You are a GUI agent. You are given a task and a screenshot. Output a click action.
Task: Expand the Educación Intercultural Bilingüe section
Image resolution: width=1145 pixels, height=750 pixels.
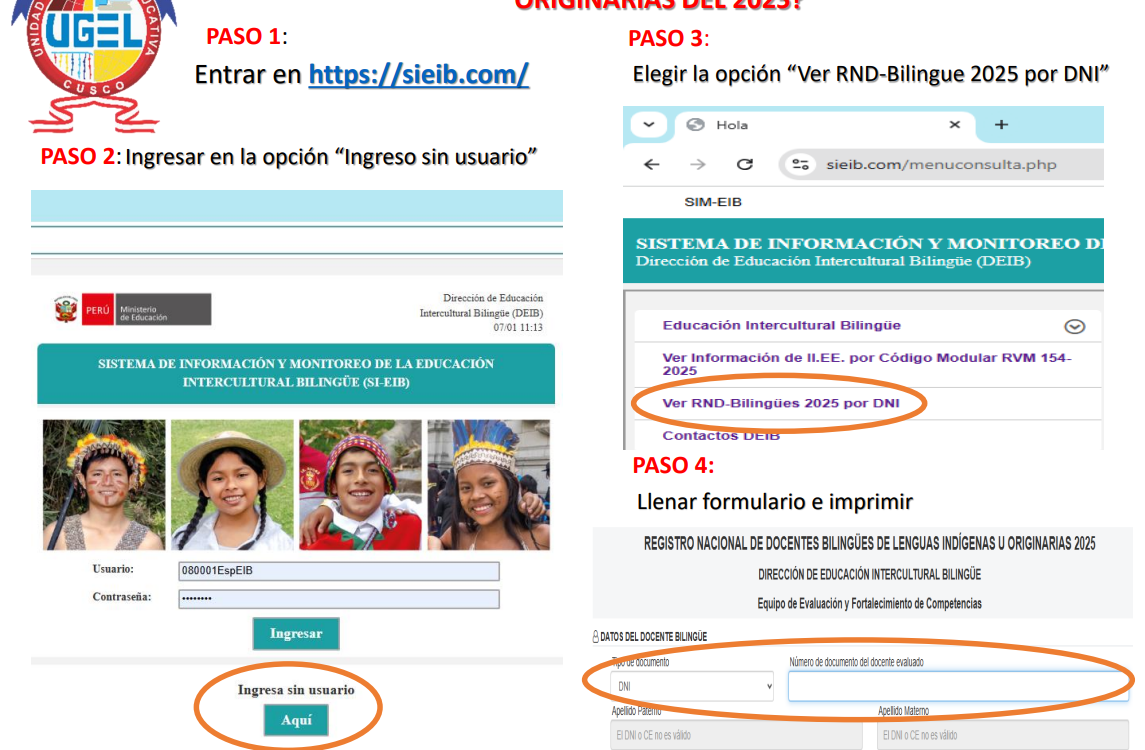coord(1074,326)
